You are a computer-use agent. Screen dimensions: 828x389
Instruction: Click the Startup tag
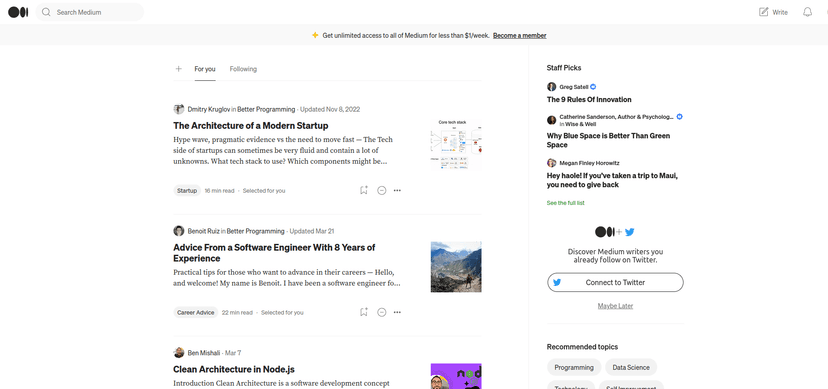click(x=187, y=191)
